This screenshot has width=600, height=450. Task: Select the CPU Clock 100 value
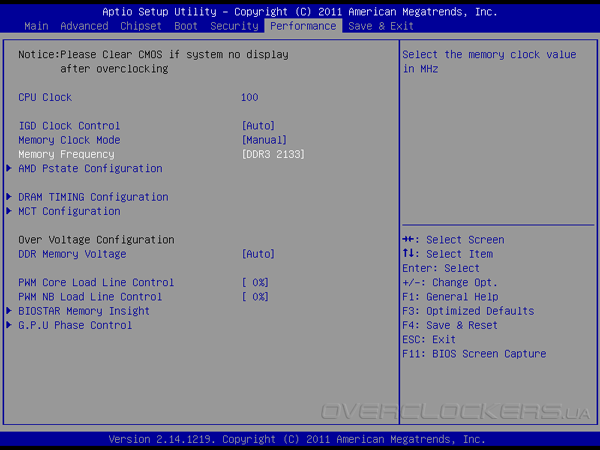click(249, 97)
